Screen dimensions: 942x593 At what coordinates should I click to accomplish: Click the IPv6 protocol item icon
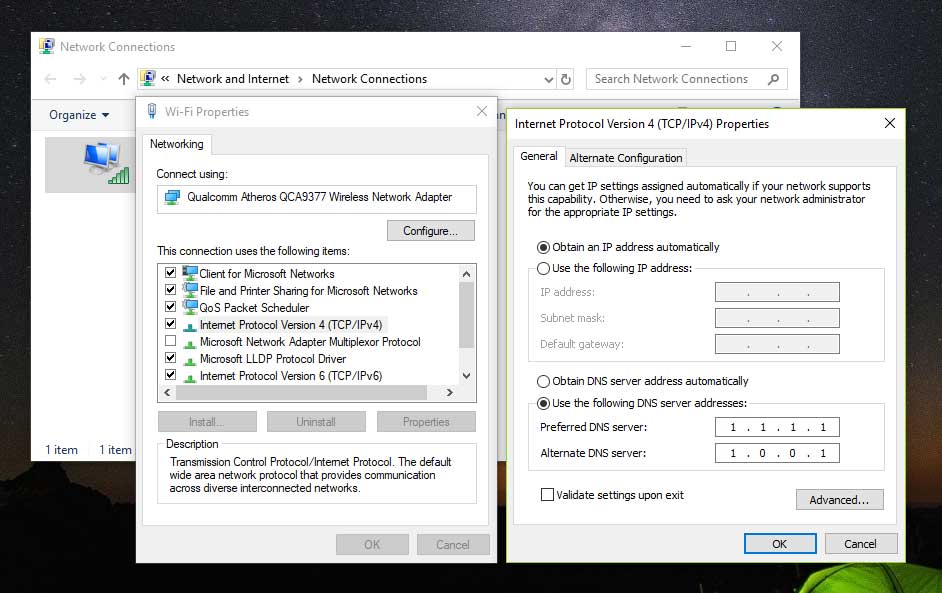[x=190, y=377]
